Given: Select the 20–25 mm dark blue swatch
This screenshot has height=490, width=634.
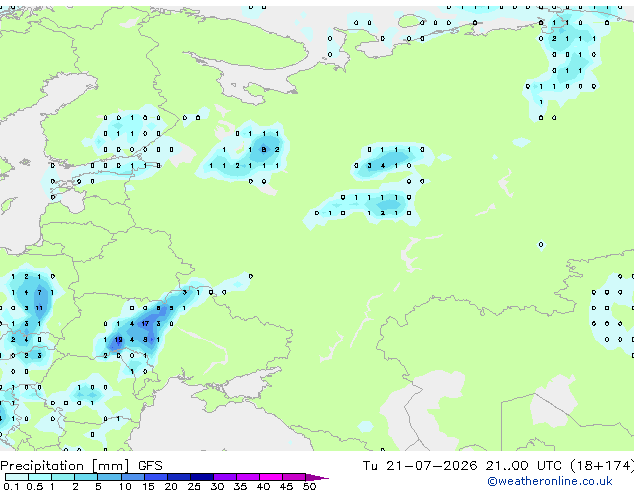Looking at the screenshot, I should tap(178, 477).
